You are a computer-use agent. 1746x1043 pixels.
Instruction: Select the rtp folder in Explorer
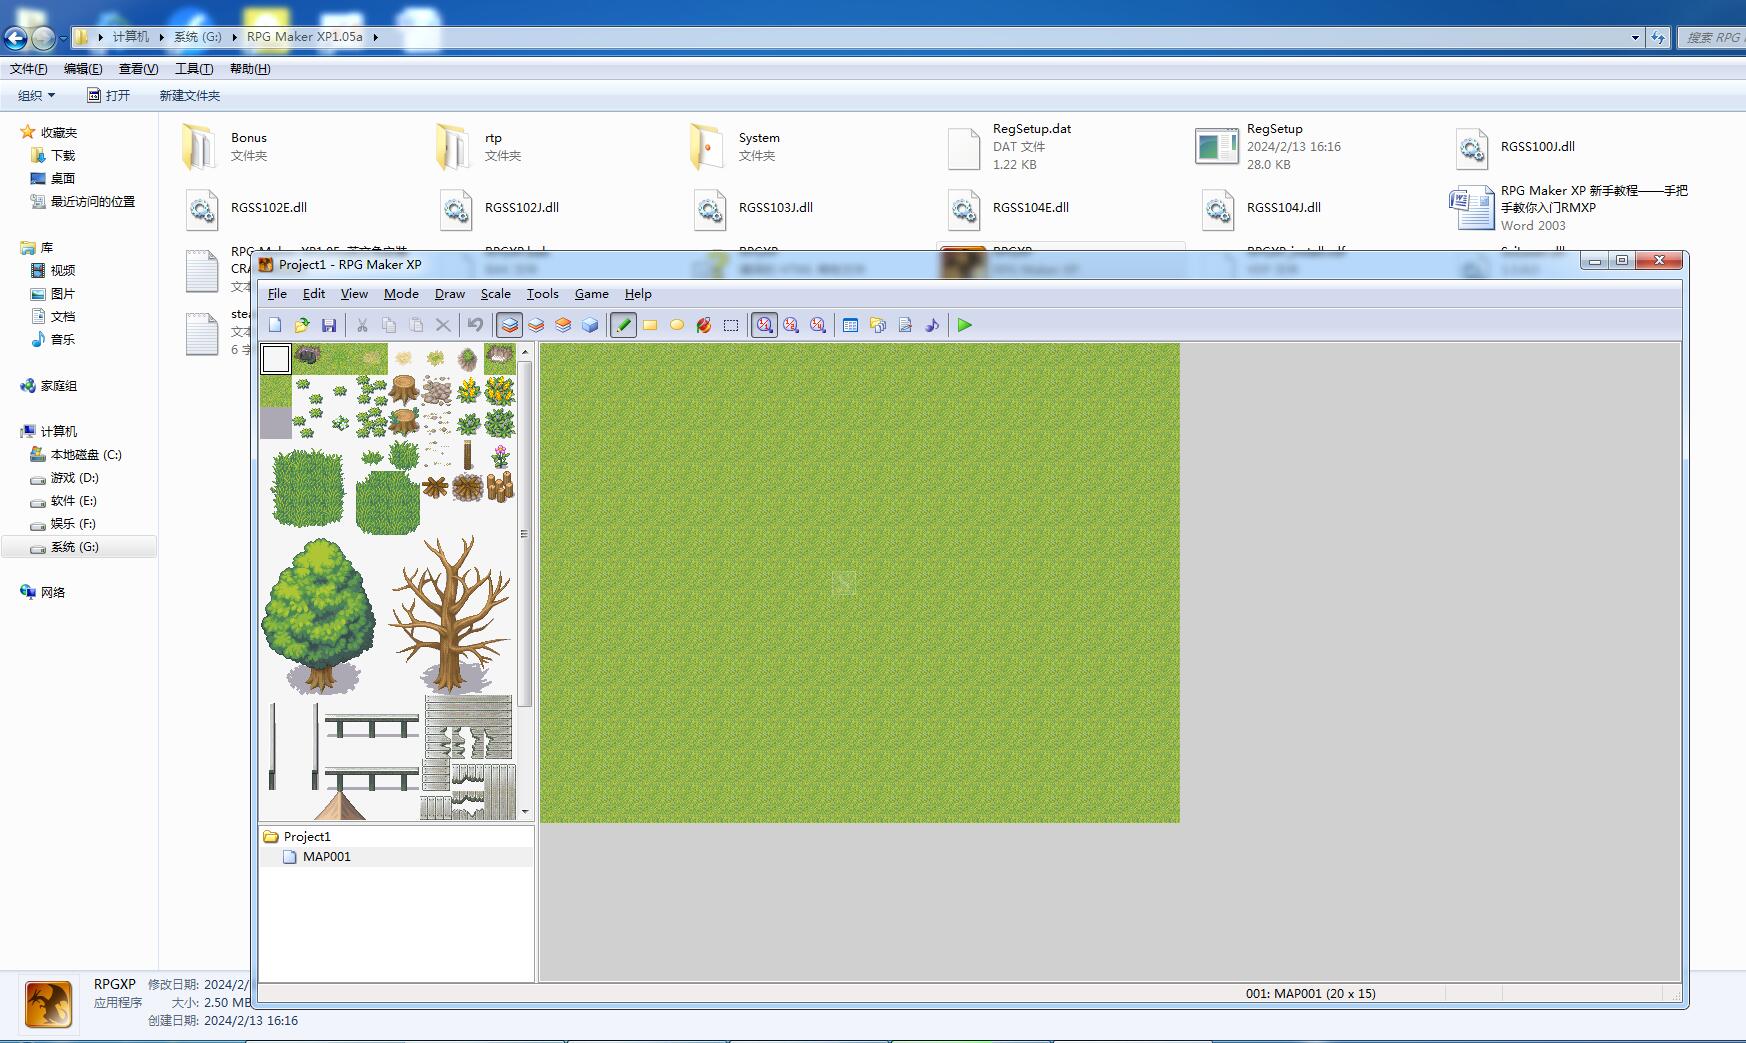[x=480, y=147]
